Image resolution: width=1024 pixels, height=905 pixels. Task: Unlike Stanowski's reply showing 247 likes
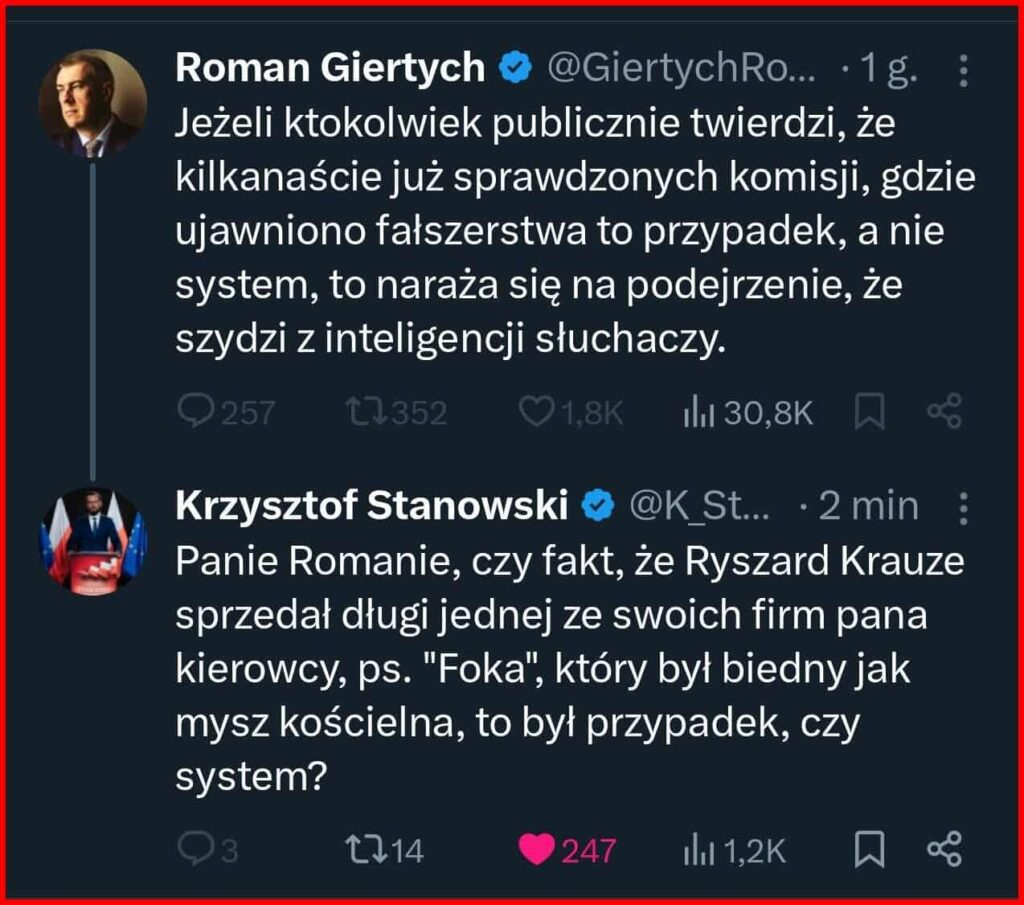point(540,850)
